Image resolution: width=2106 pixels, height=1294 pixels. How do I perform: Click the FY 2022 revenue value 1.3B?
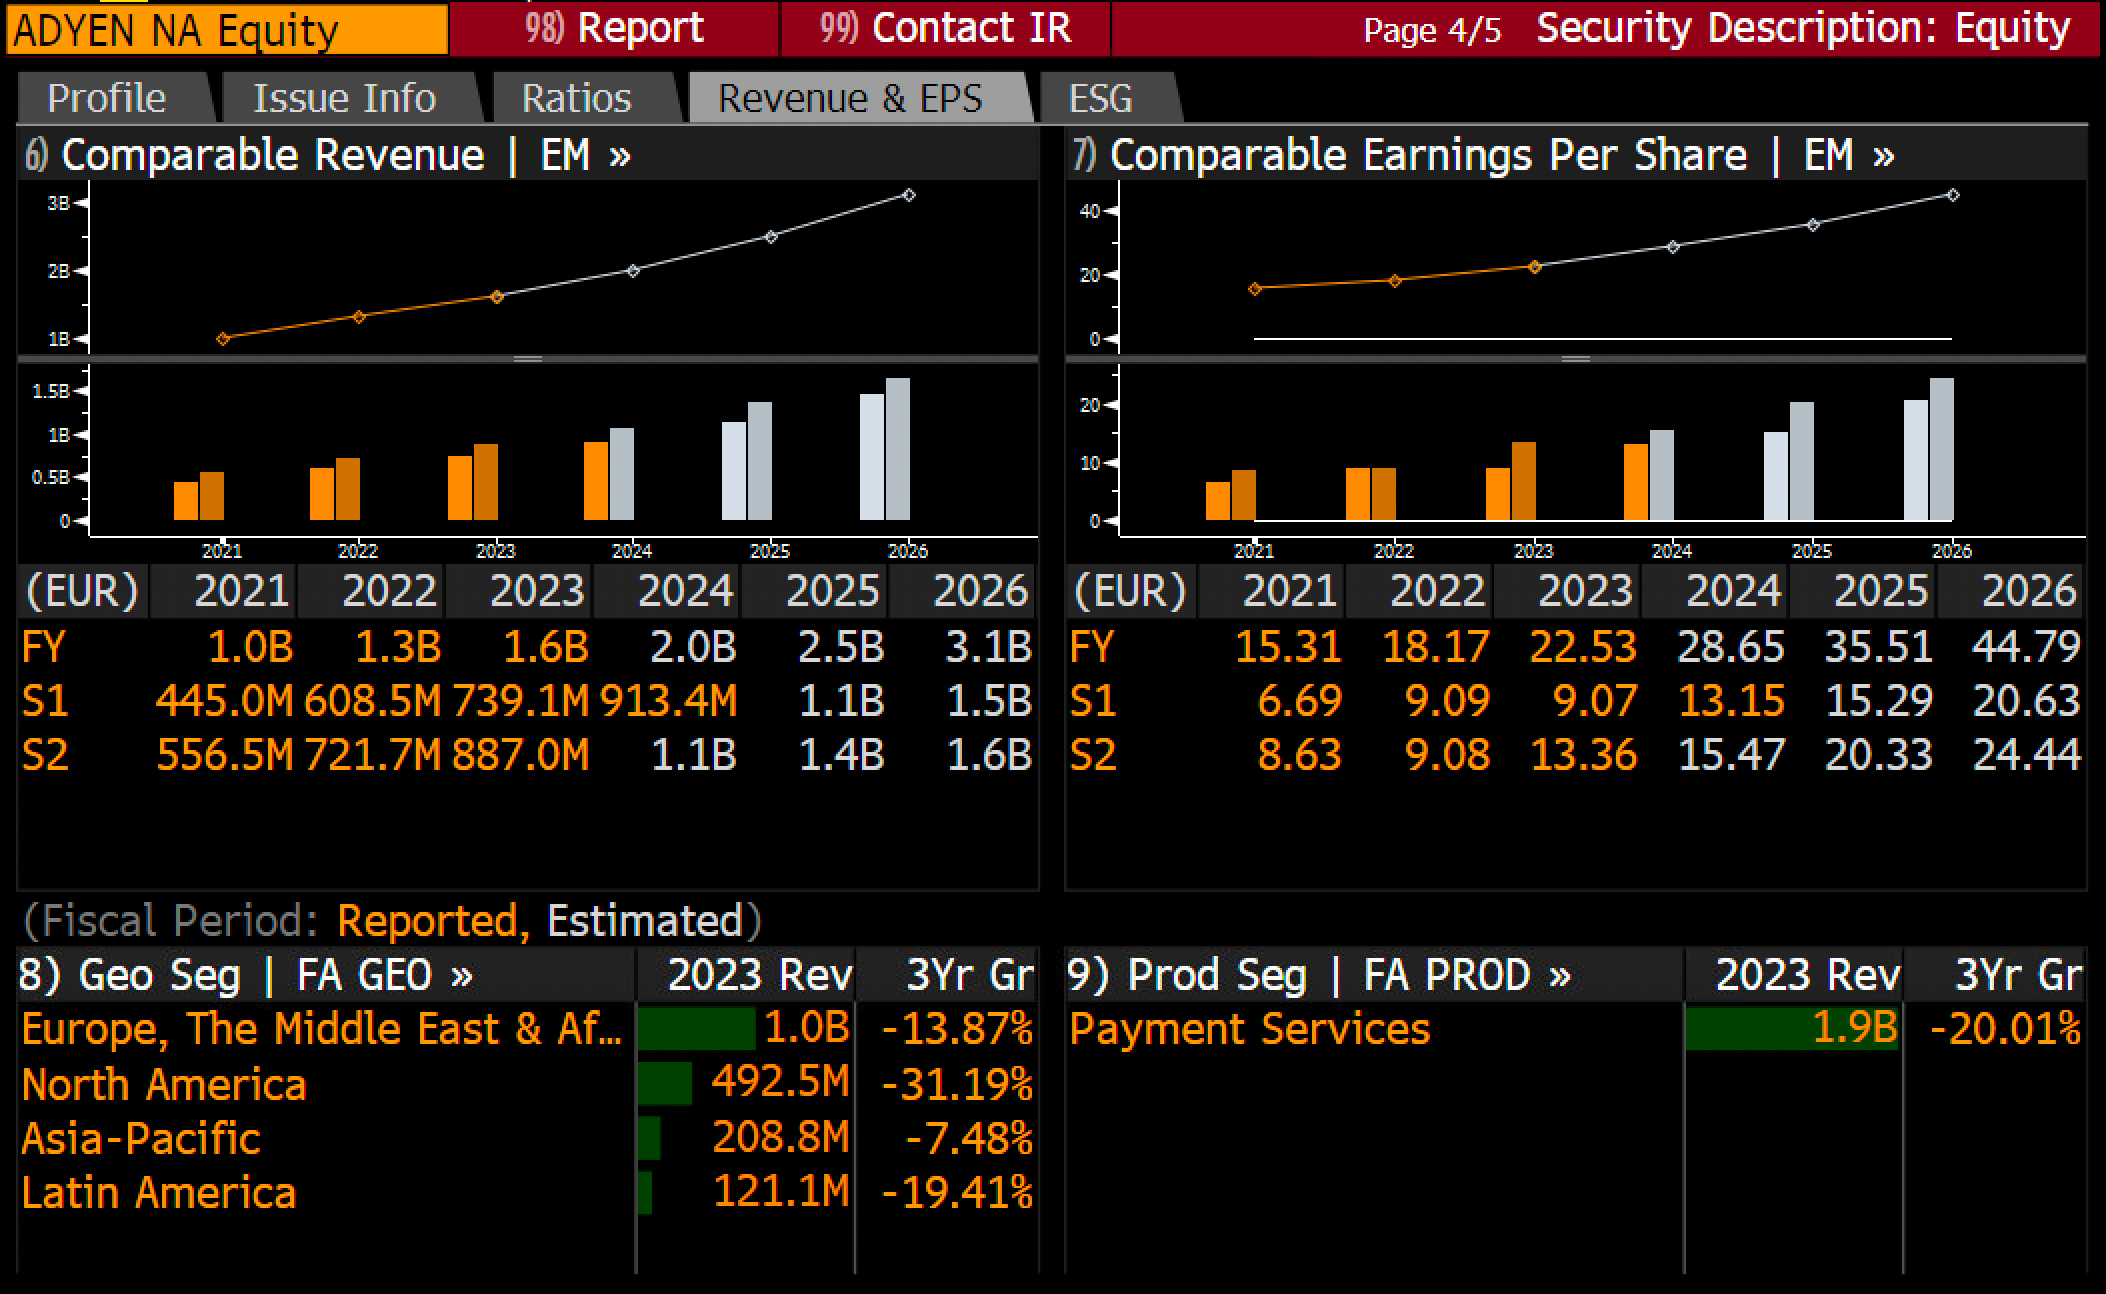click(x=398, y=647)
